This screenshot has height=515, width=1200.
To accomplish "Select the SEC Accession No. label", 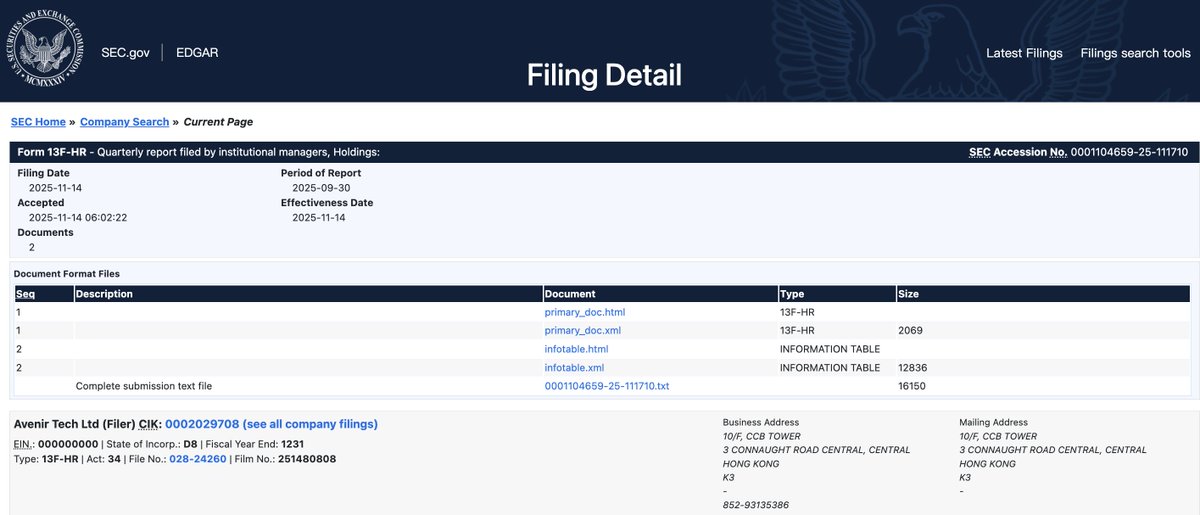I will pos(1018,152).
